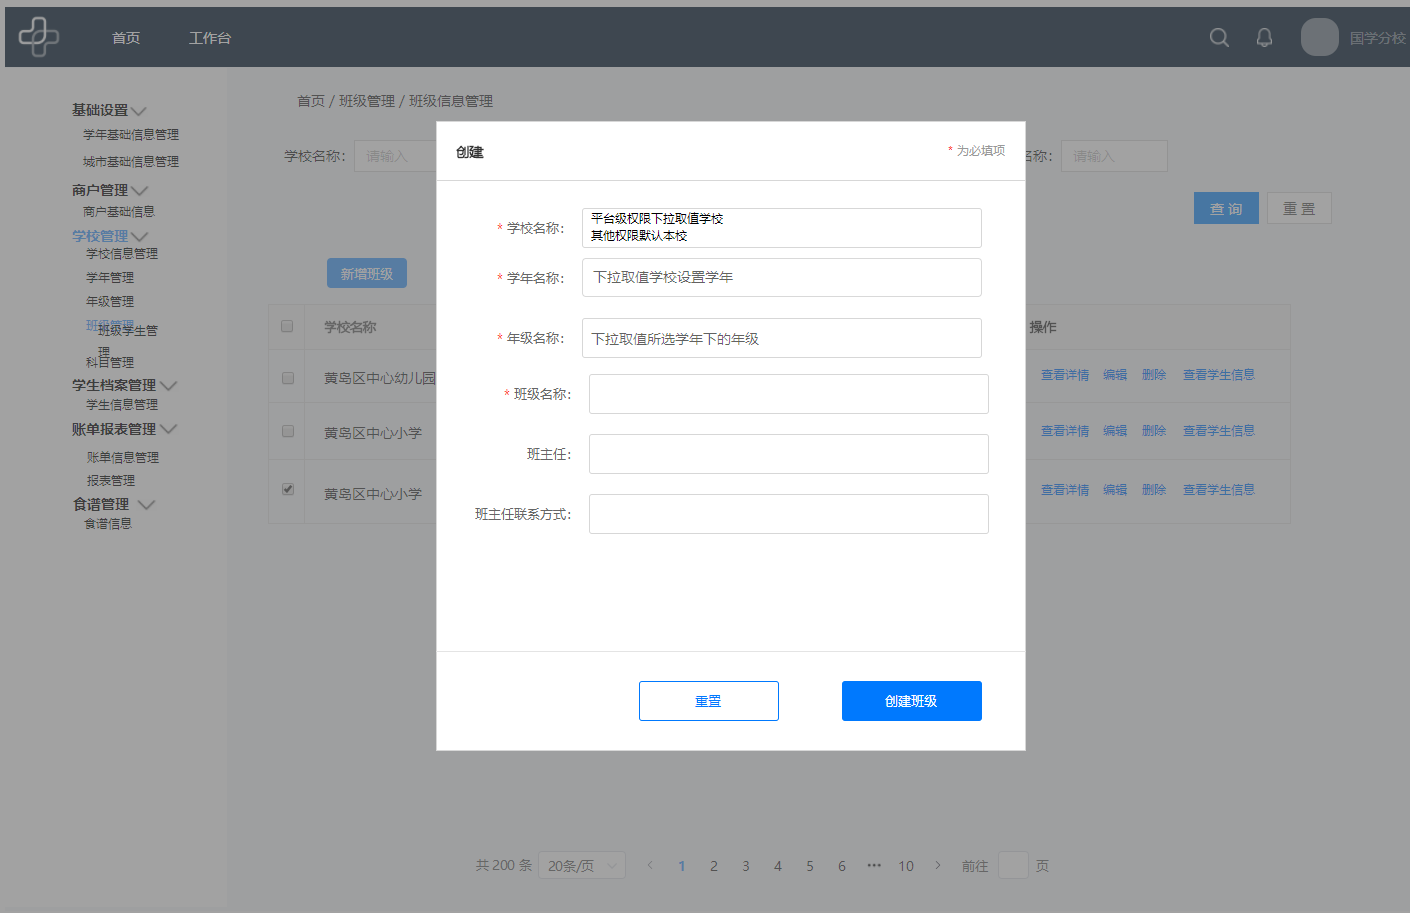Click the user avatar in header
This screenshot has height=913, width=1410.
tap(1319, 37)
